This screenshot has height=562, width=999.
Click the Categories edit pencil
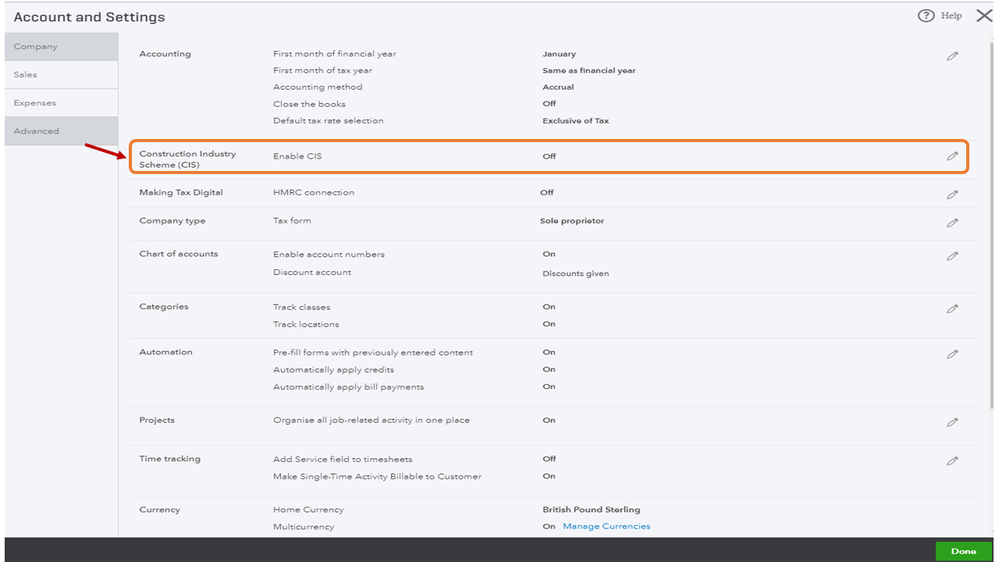[952, 310]
